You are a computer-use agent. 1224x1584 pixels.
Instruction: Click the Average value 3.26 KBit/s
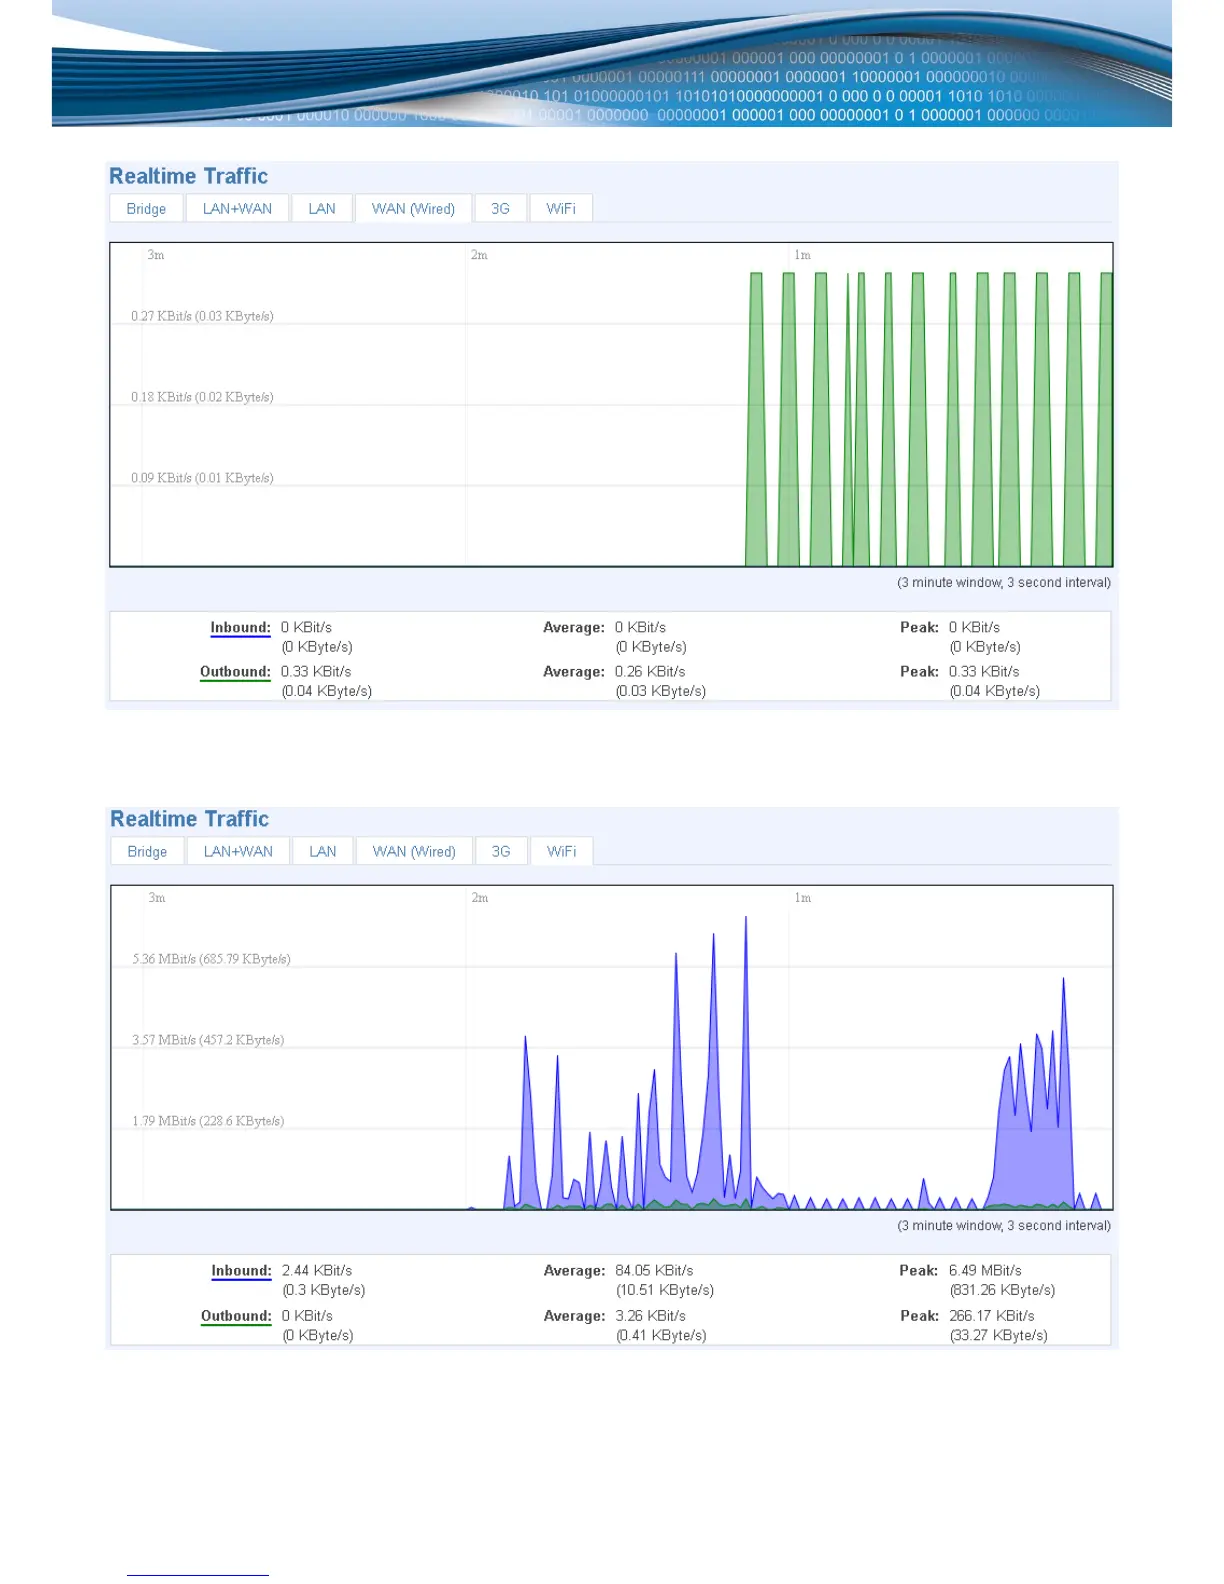pos(650,1316)
